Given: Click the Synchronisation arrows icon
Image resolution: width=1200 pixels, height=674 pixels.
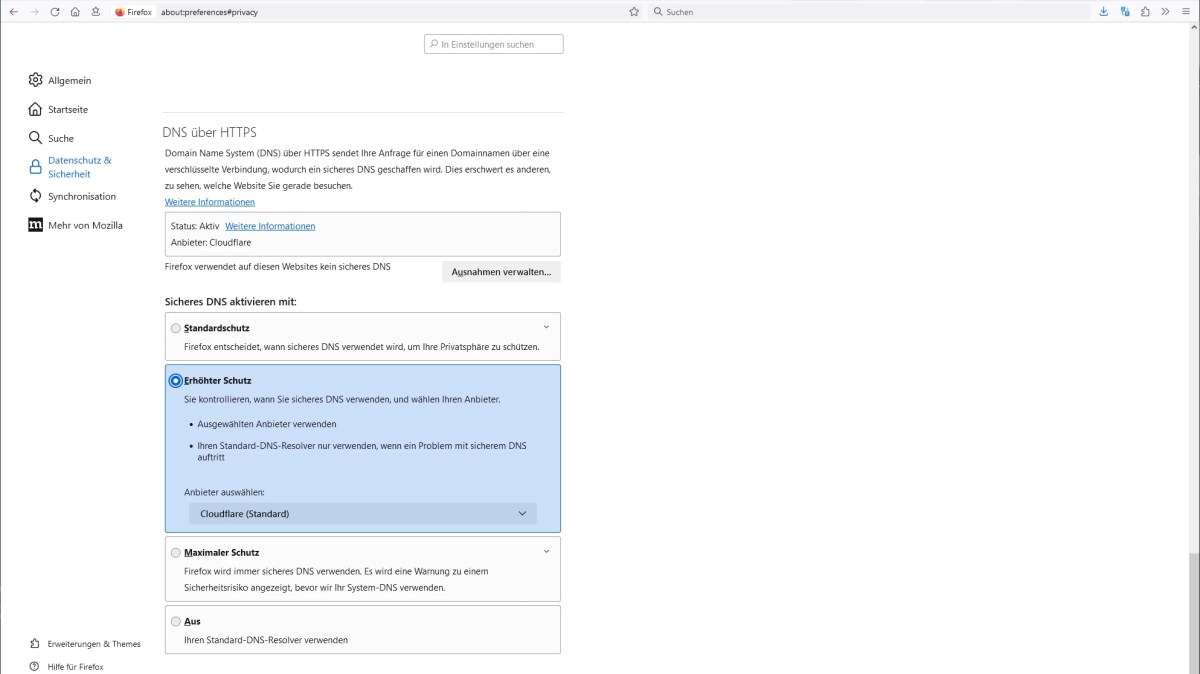Looking at the screenshot, I should coord(36,196).
